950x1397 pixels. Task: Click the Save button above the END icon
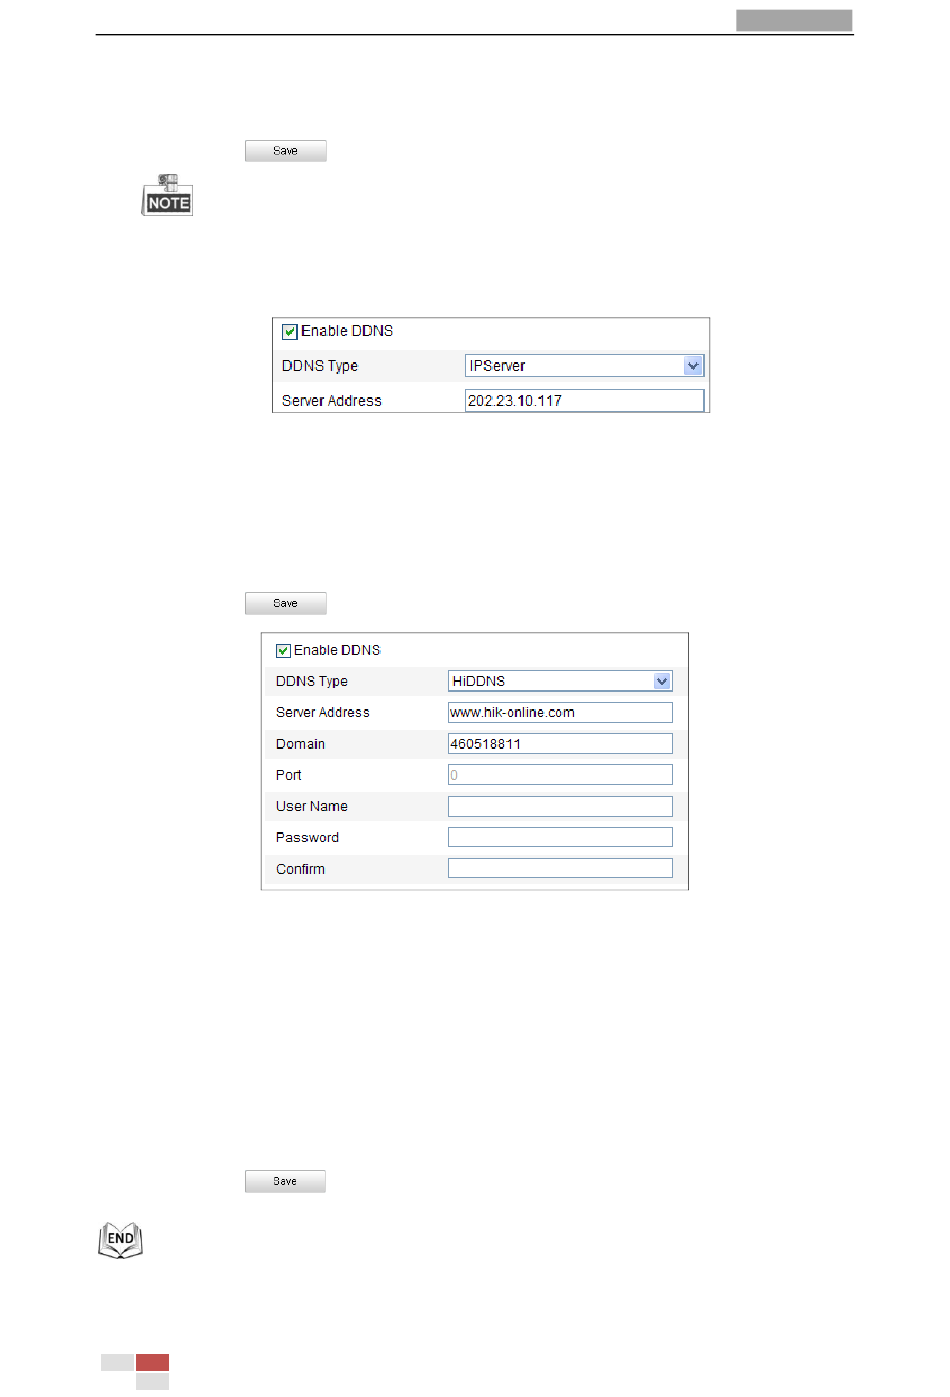point(285,1181)
